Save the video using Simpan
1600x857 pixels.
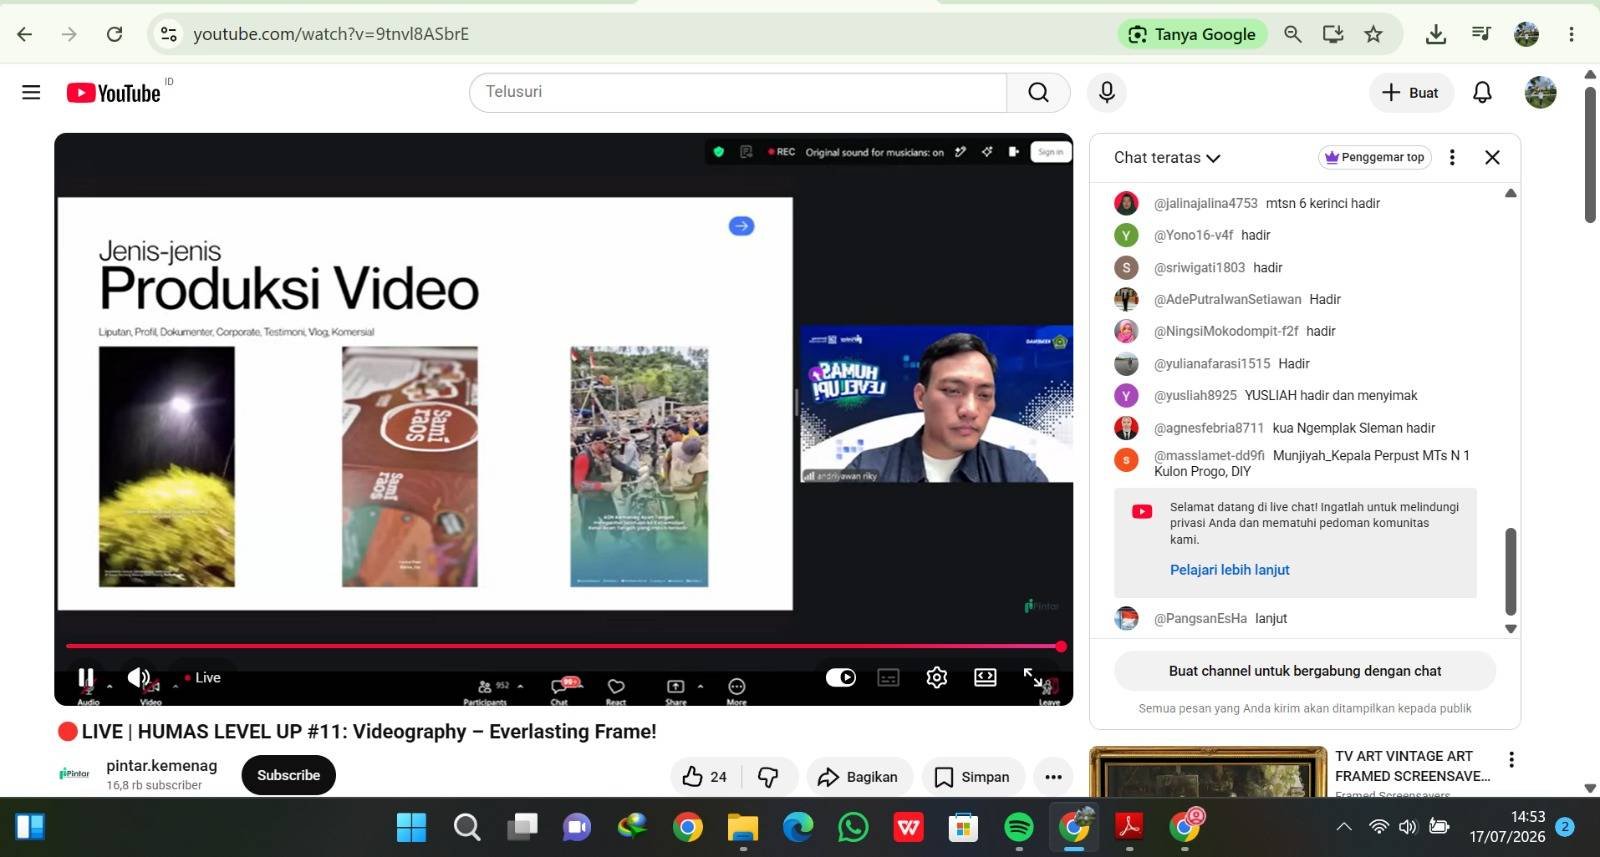[x=972, y=777]
